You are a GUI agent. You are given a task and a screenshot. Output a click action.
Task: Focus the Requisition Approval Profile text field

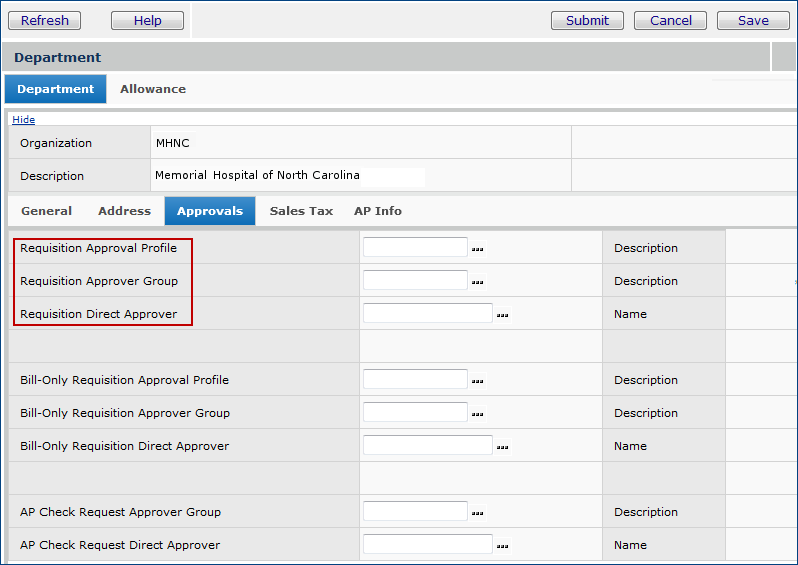415,248
